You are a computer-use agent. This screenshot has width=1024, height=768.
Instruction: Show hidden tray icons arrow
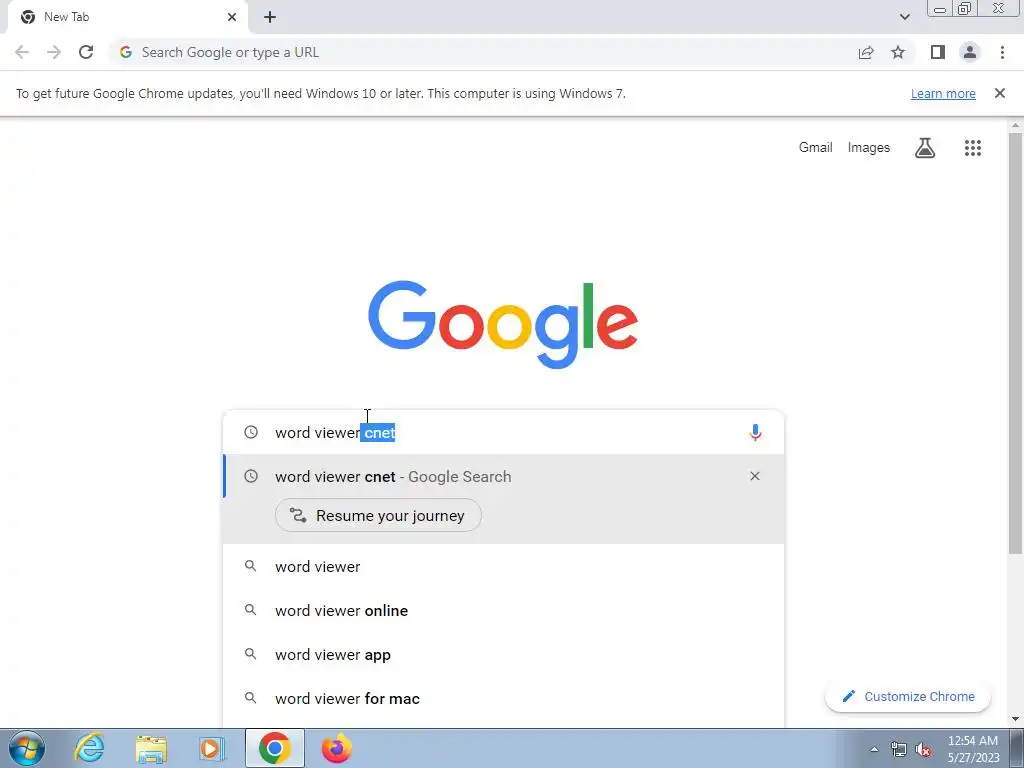tap(874, 749)
